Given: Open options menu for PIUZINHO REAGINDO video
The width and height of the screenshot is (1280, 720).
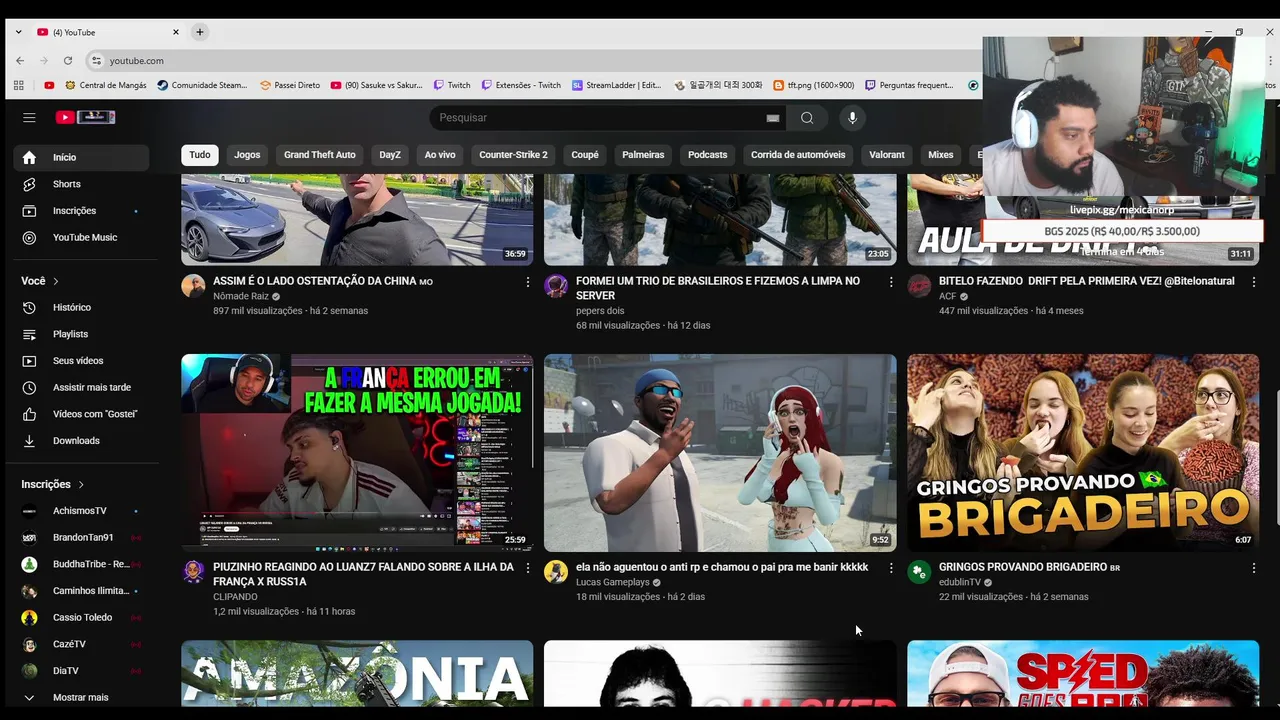Looking at the screenshot, I should pos(528,568).
